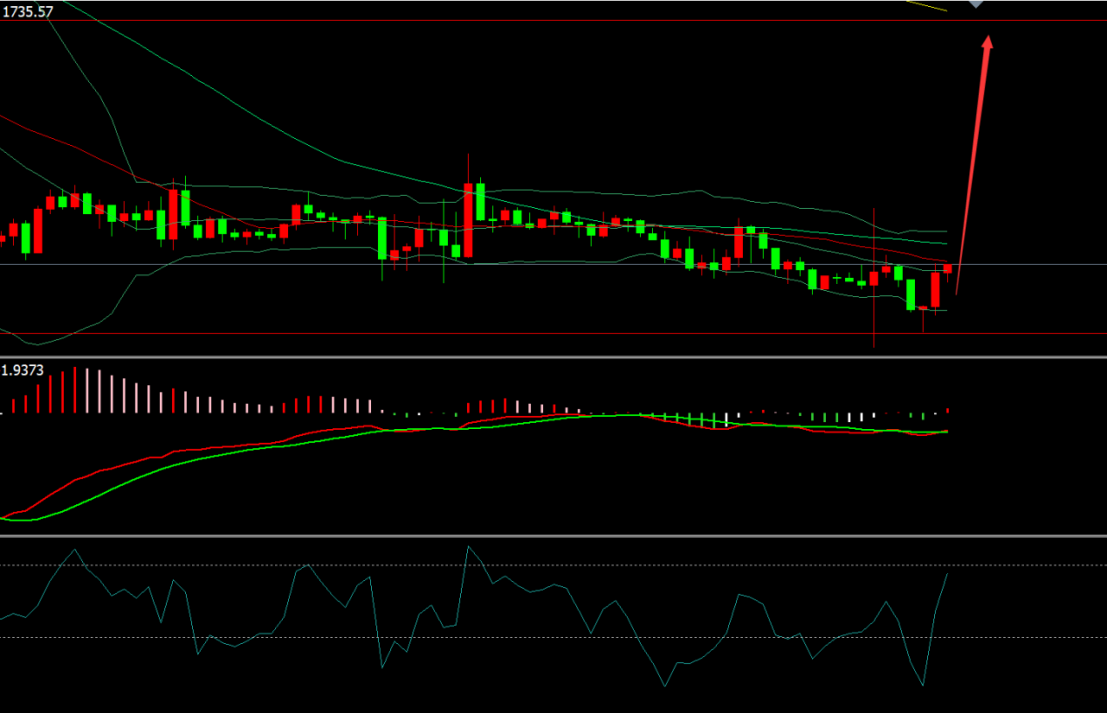The height and width of the screenshot is (714, 1107).
Task: Select the grey horizontal current price line
Action: coord(554,265)
